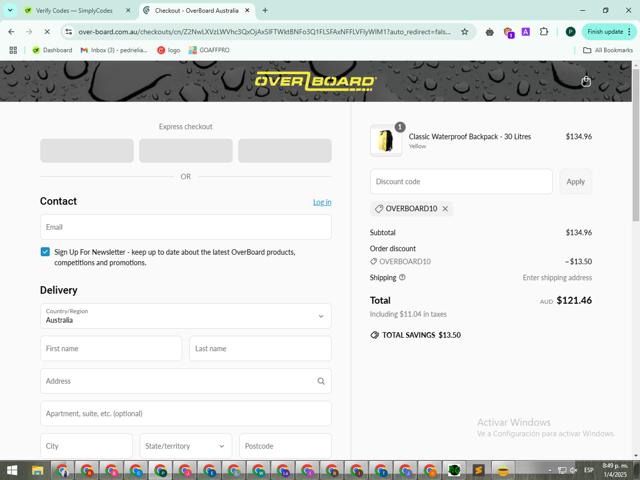This screenshot has height=480, width=640.
Task: Open the tab search chevron in Chrome
Action: pos(10,11)
